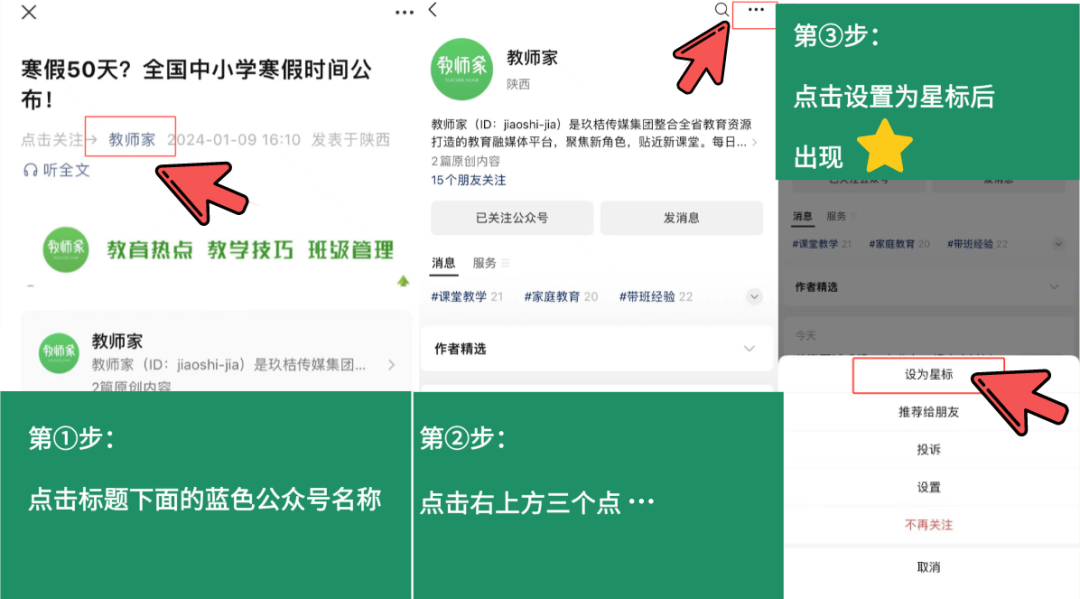Screen dimensions: 1080x599
Task: Tap the 发消息 button
Action: pyautogui.click(x=681, y=217)
